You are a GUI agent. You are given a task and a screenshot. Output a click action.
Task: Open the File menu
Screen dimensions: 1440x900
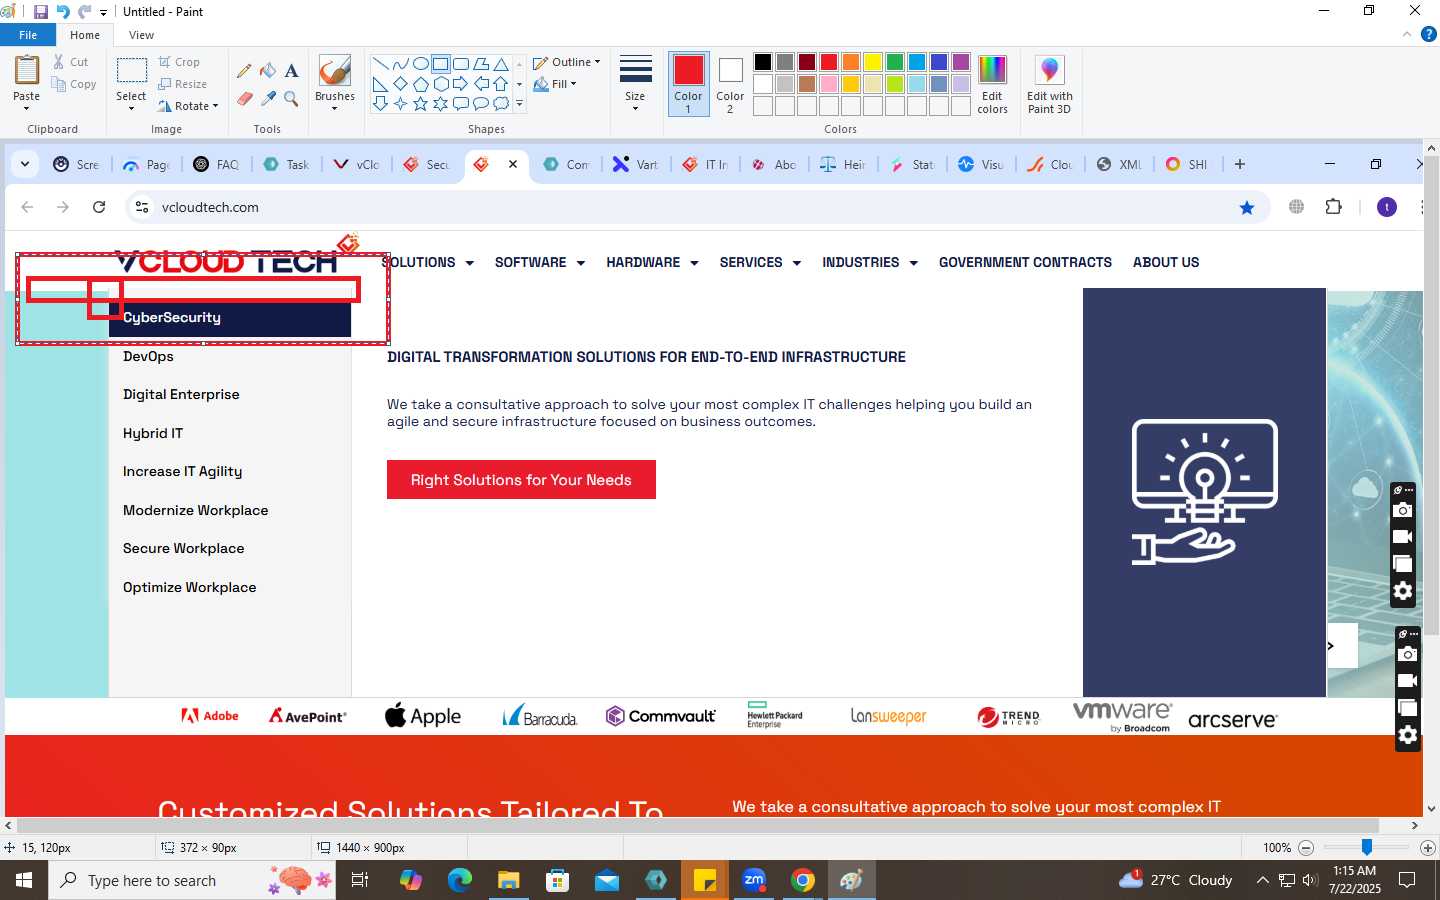click(x=28, y=35)
